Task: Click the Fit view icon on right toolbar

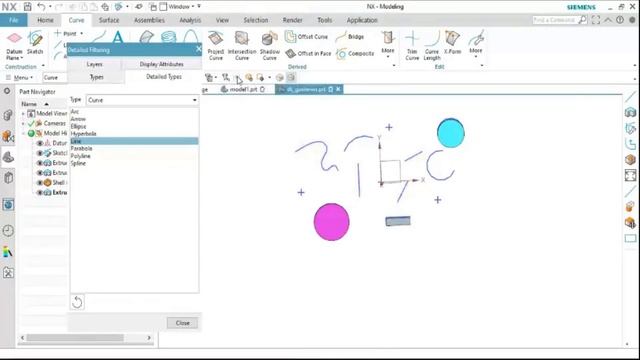Action: [630, 176]
